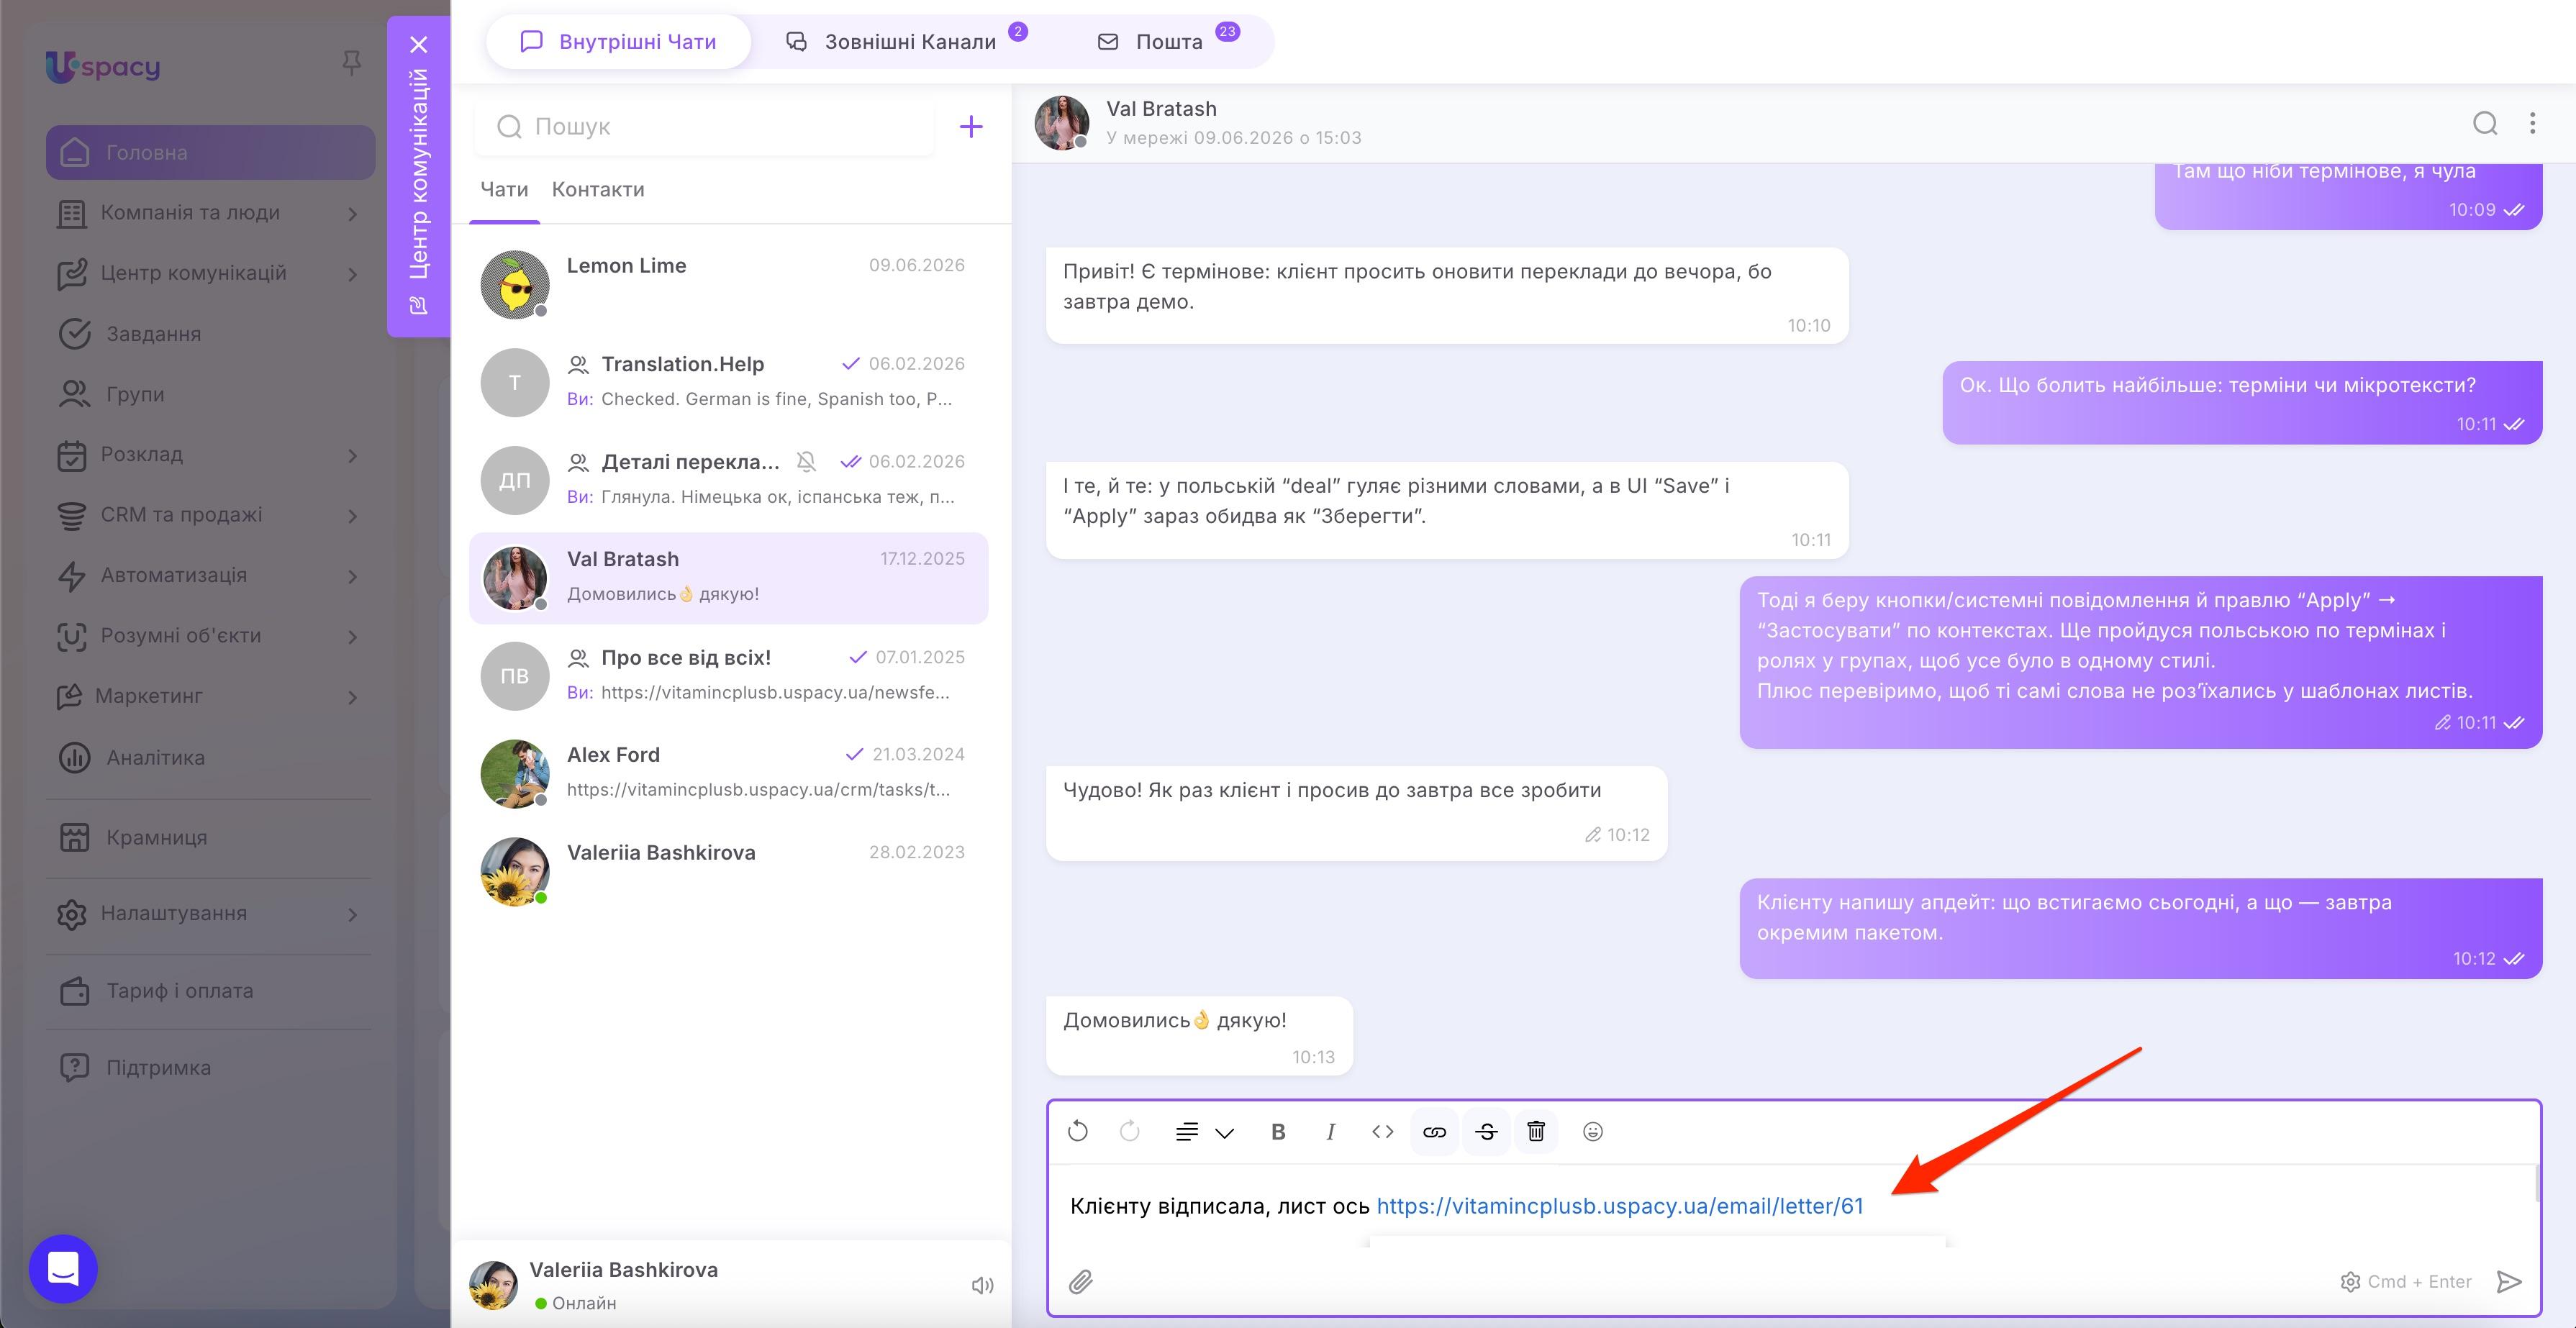Click the redo icon in message editor
The width and height of the screenshot is (2576, 1328).
pos(1130,1131)
